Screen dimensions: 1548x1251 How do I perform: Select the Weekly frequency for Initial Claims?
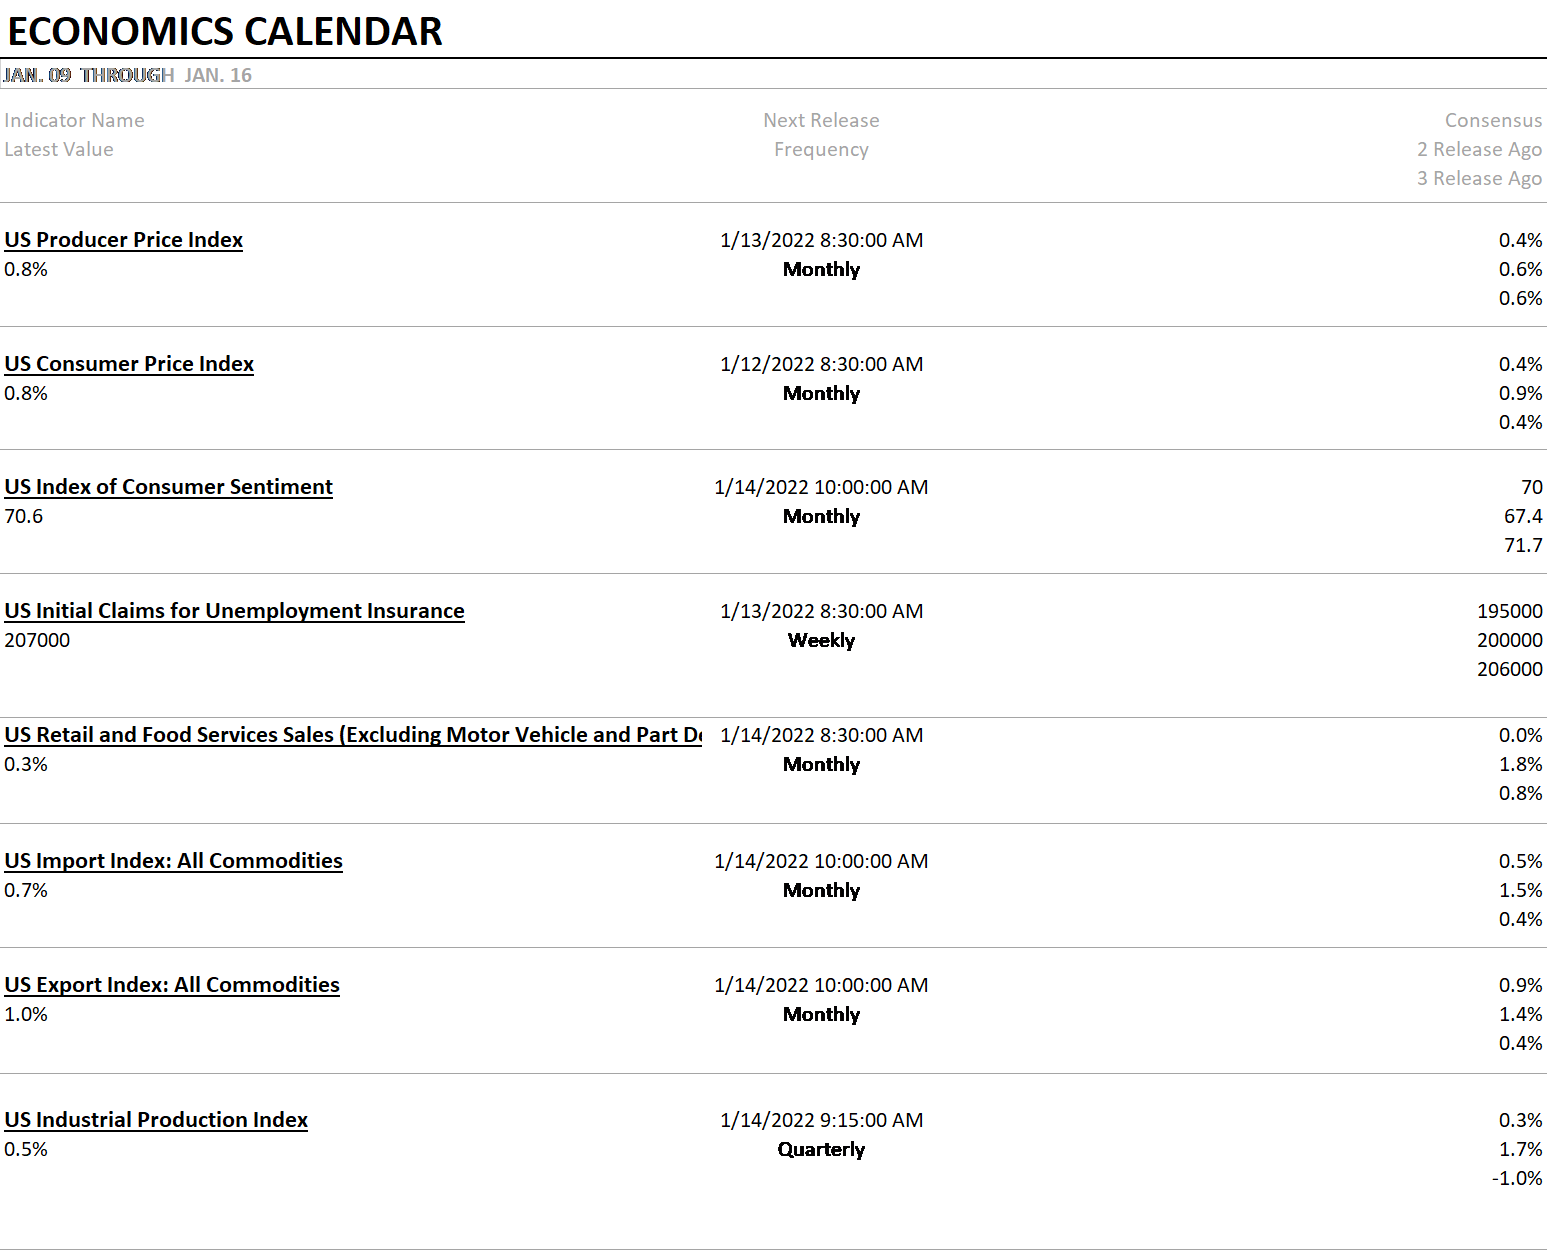tap(821, 640)
